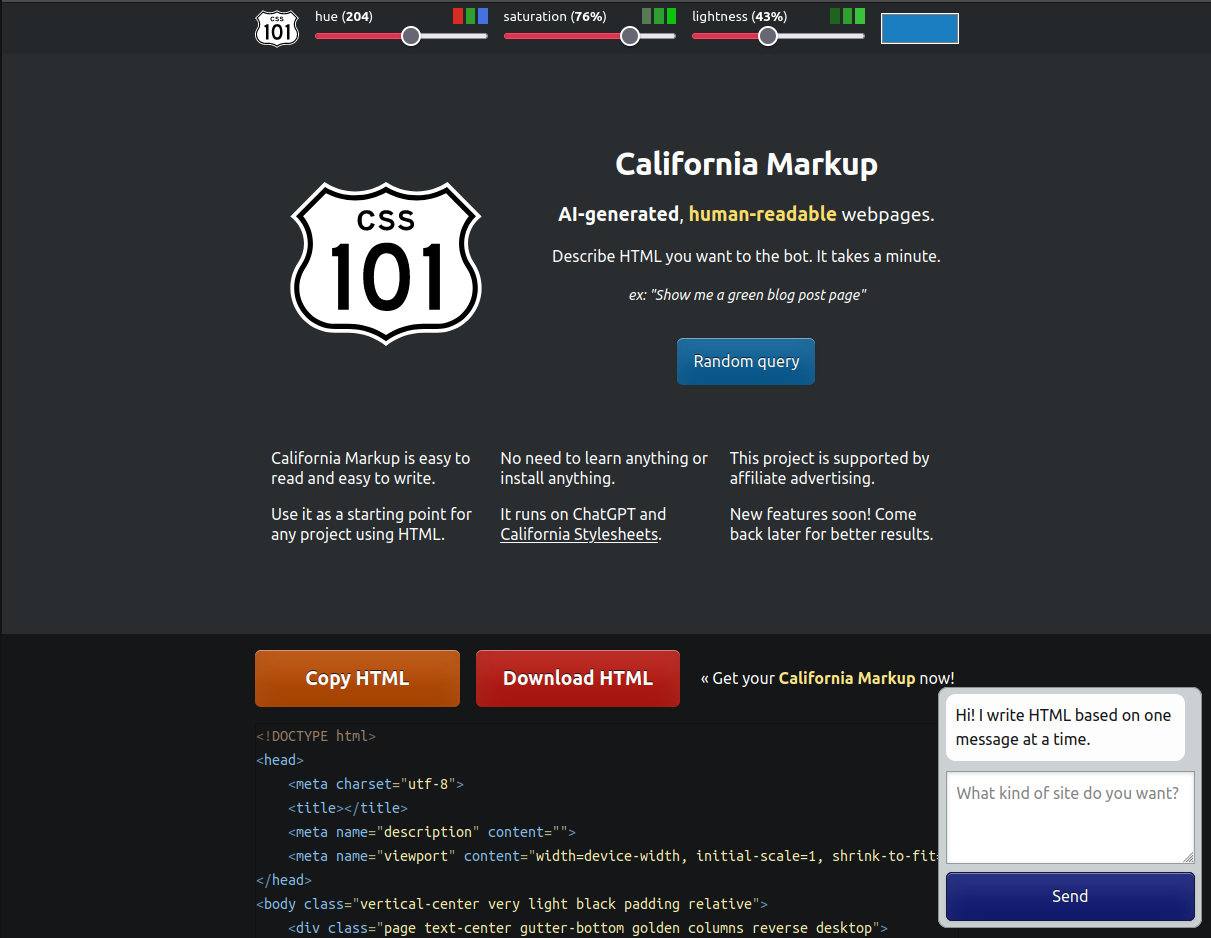Image resolution: width=1211 pixels, height=938 pixels.
Task: Pick the middle saturation preset square
Action: coord(659,16)
